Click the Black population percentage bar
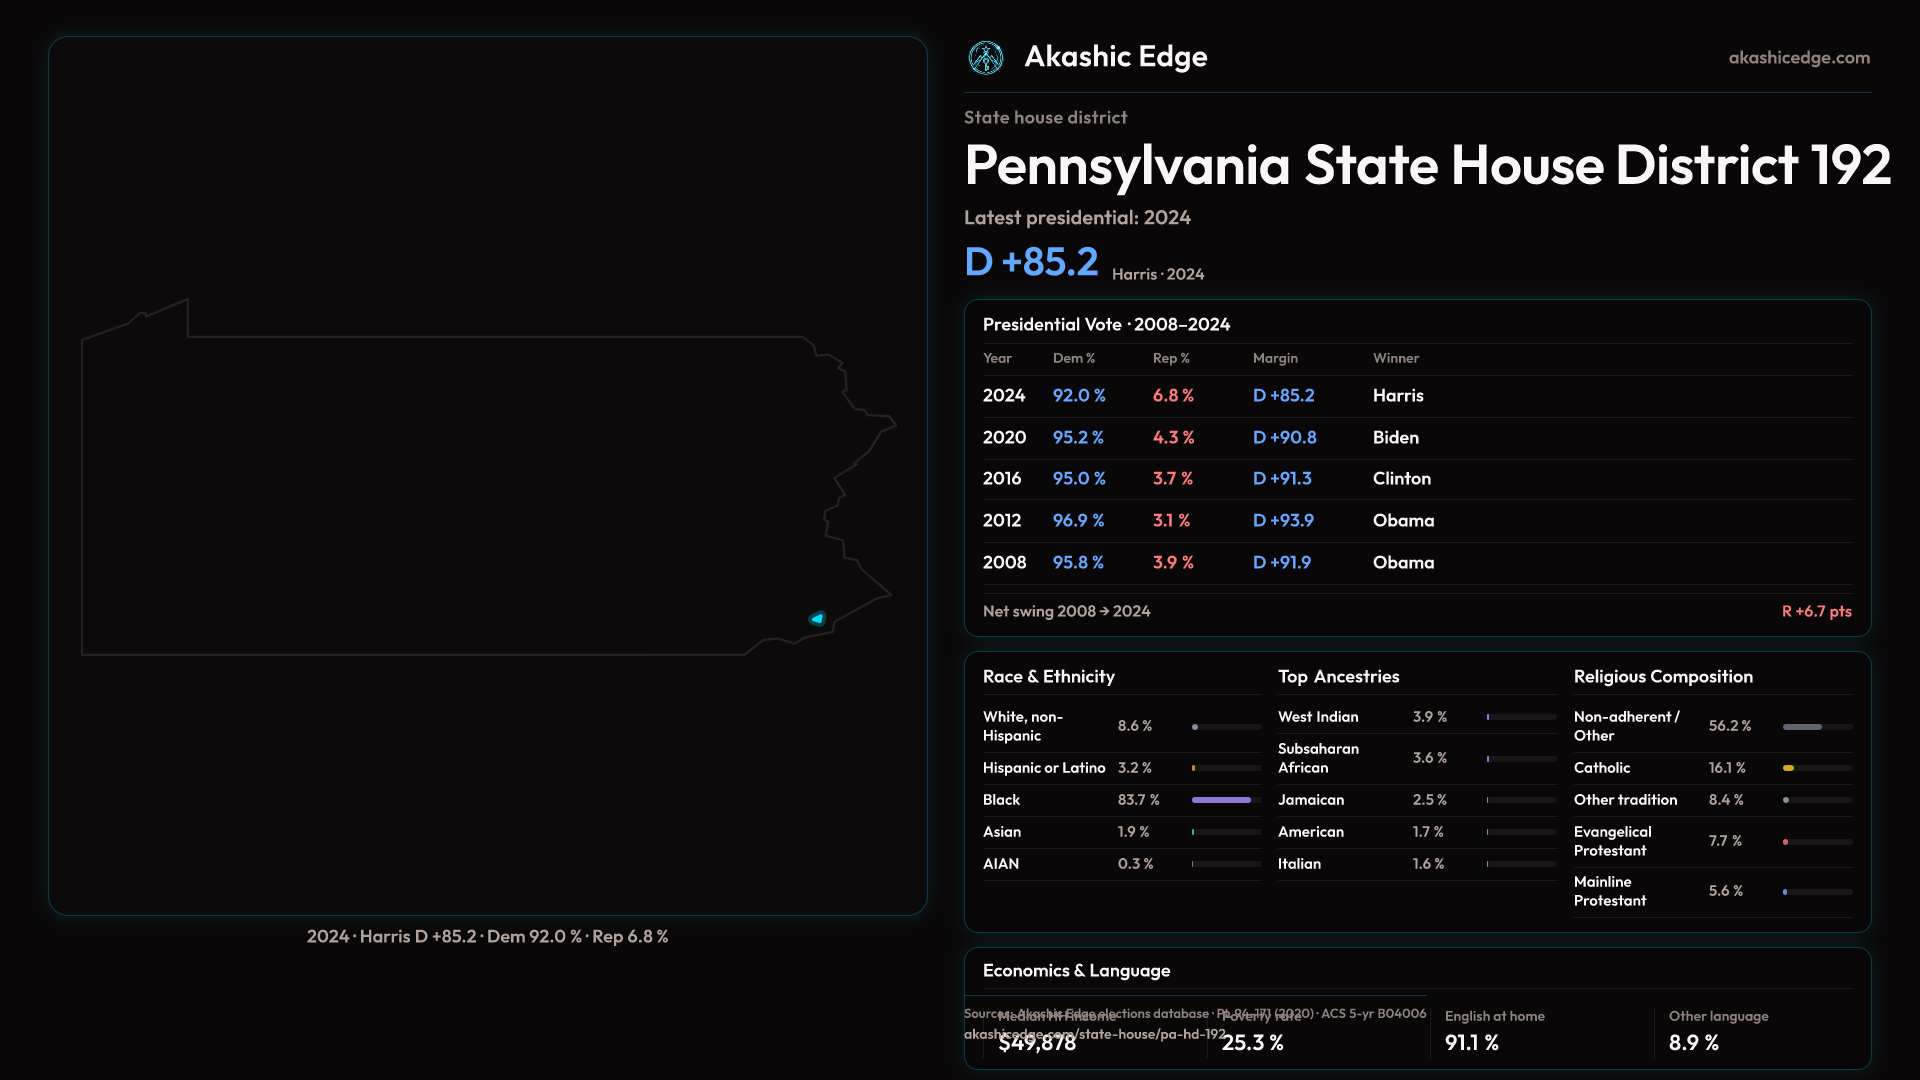 [1225, 800]
